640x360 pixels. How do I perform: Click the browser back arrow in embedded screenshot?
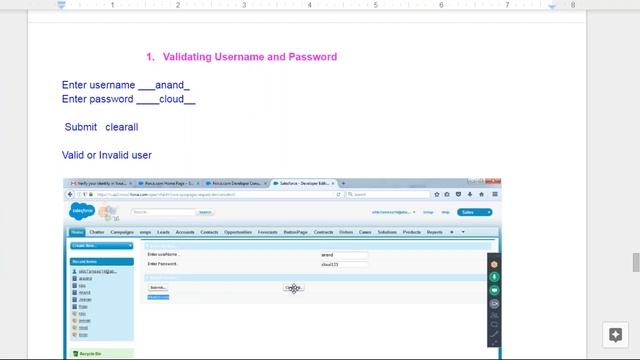point(70,195)
